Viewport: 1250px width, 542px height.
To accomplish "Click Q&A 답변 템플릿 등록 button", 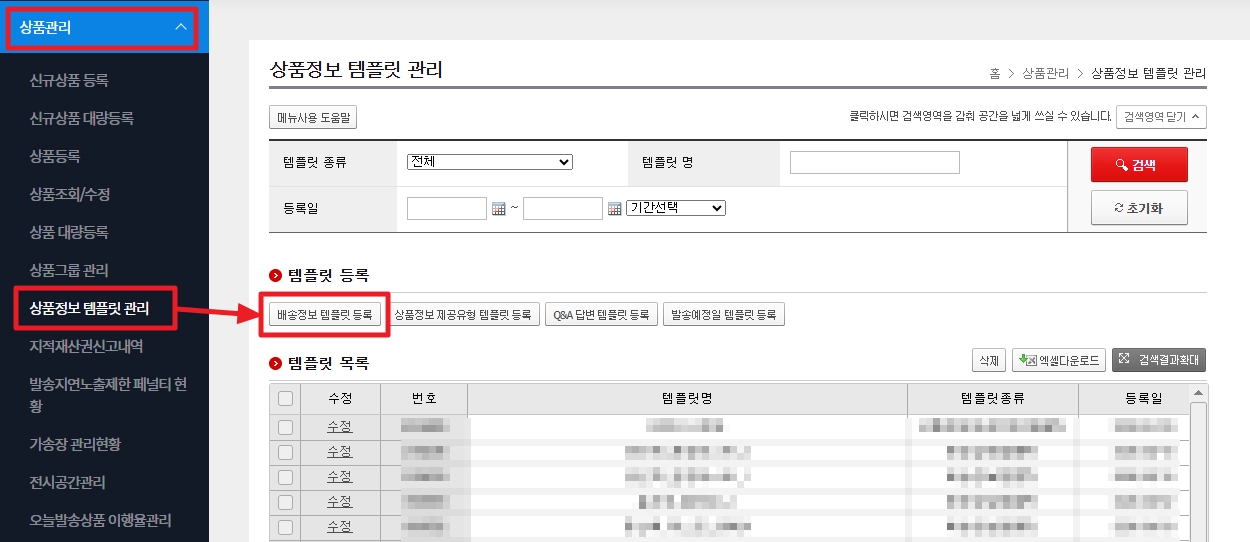I will pyautogui.click(x=601, y=315).
